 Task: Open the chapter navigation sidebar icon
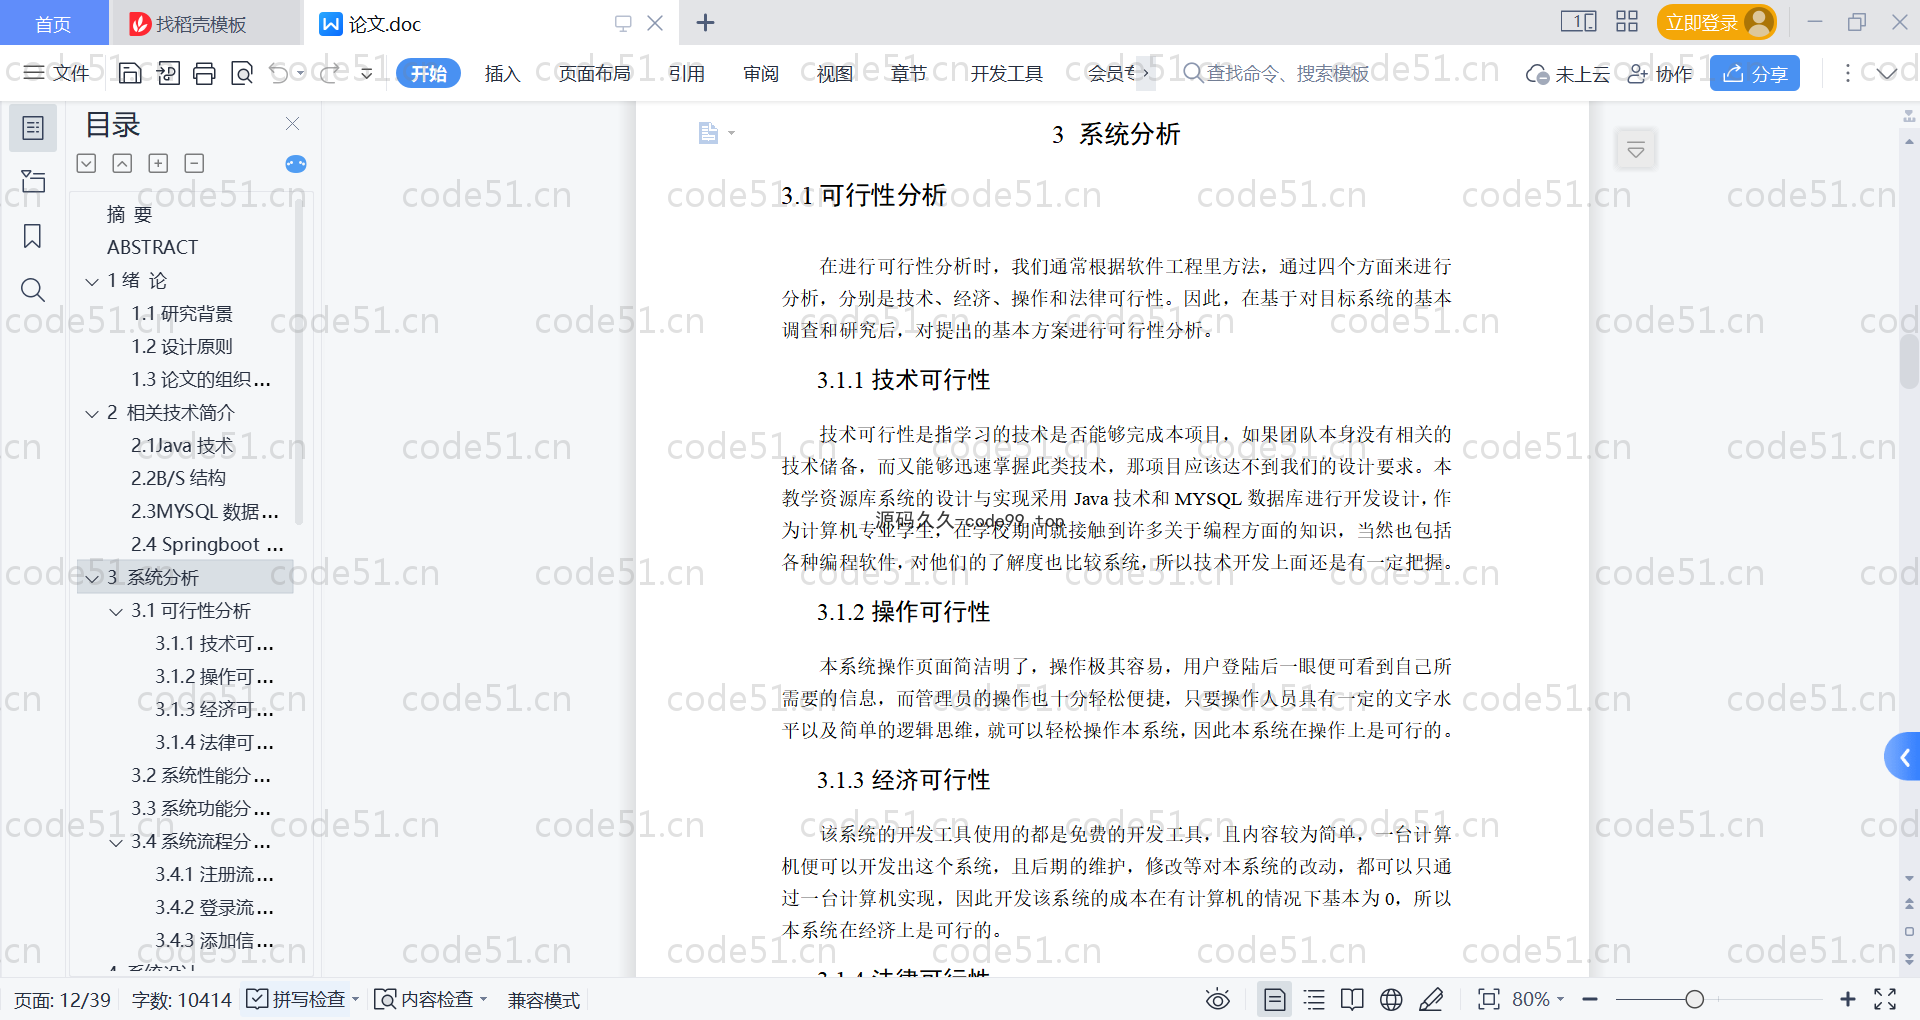[33, 181]
